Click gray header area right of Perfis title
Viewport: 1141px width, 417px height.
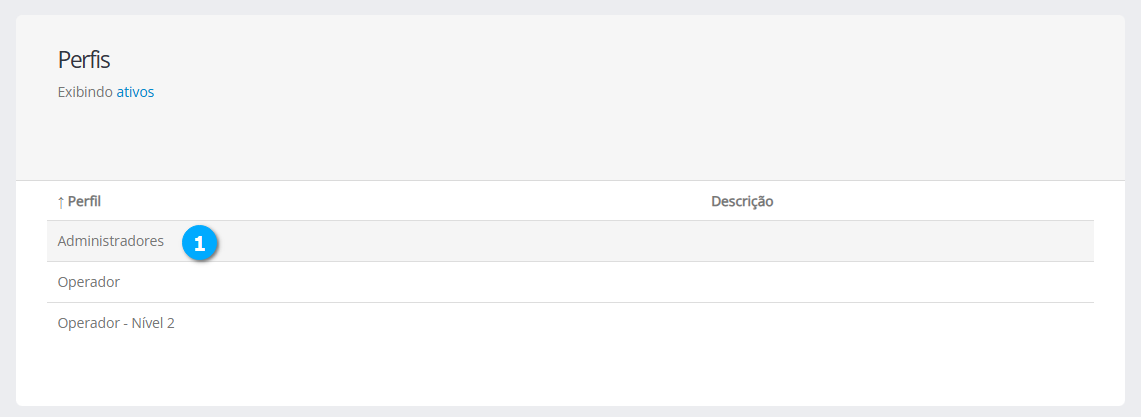[x=600, y=60]
